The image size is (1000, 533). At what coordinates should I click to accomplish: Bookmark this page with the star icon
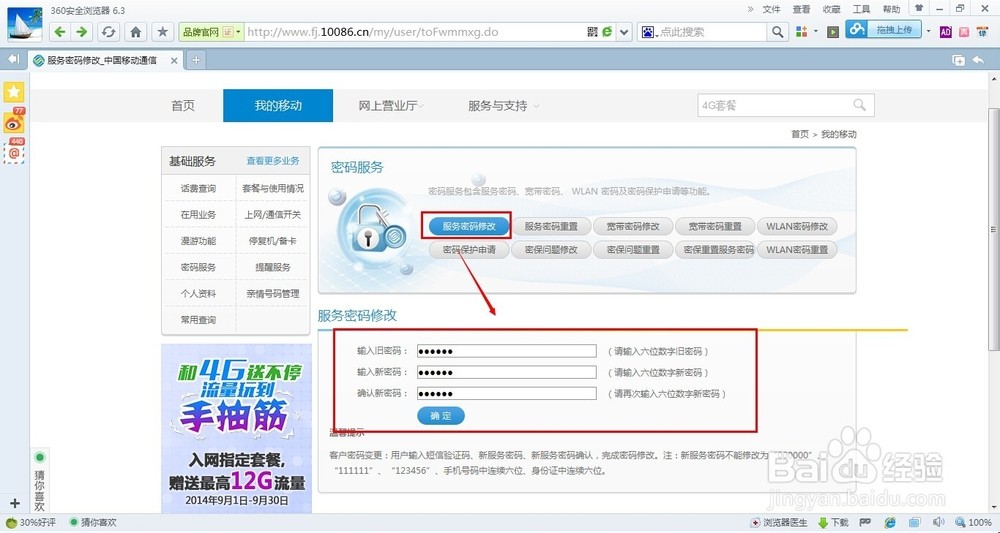pyautogui.click(x=163, y=31)
